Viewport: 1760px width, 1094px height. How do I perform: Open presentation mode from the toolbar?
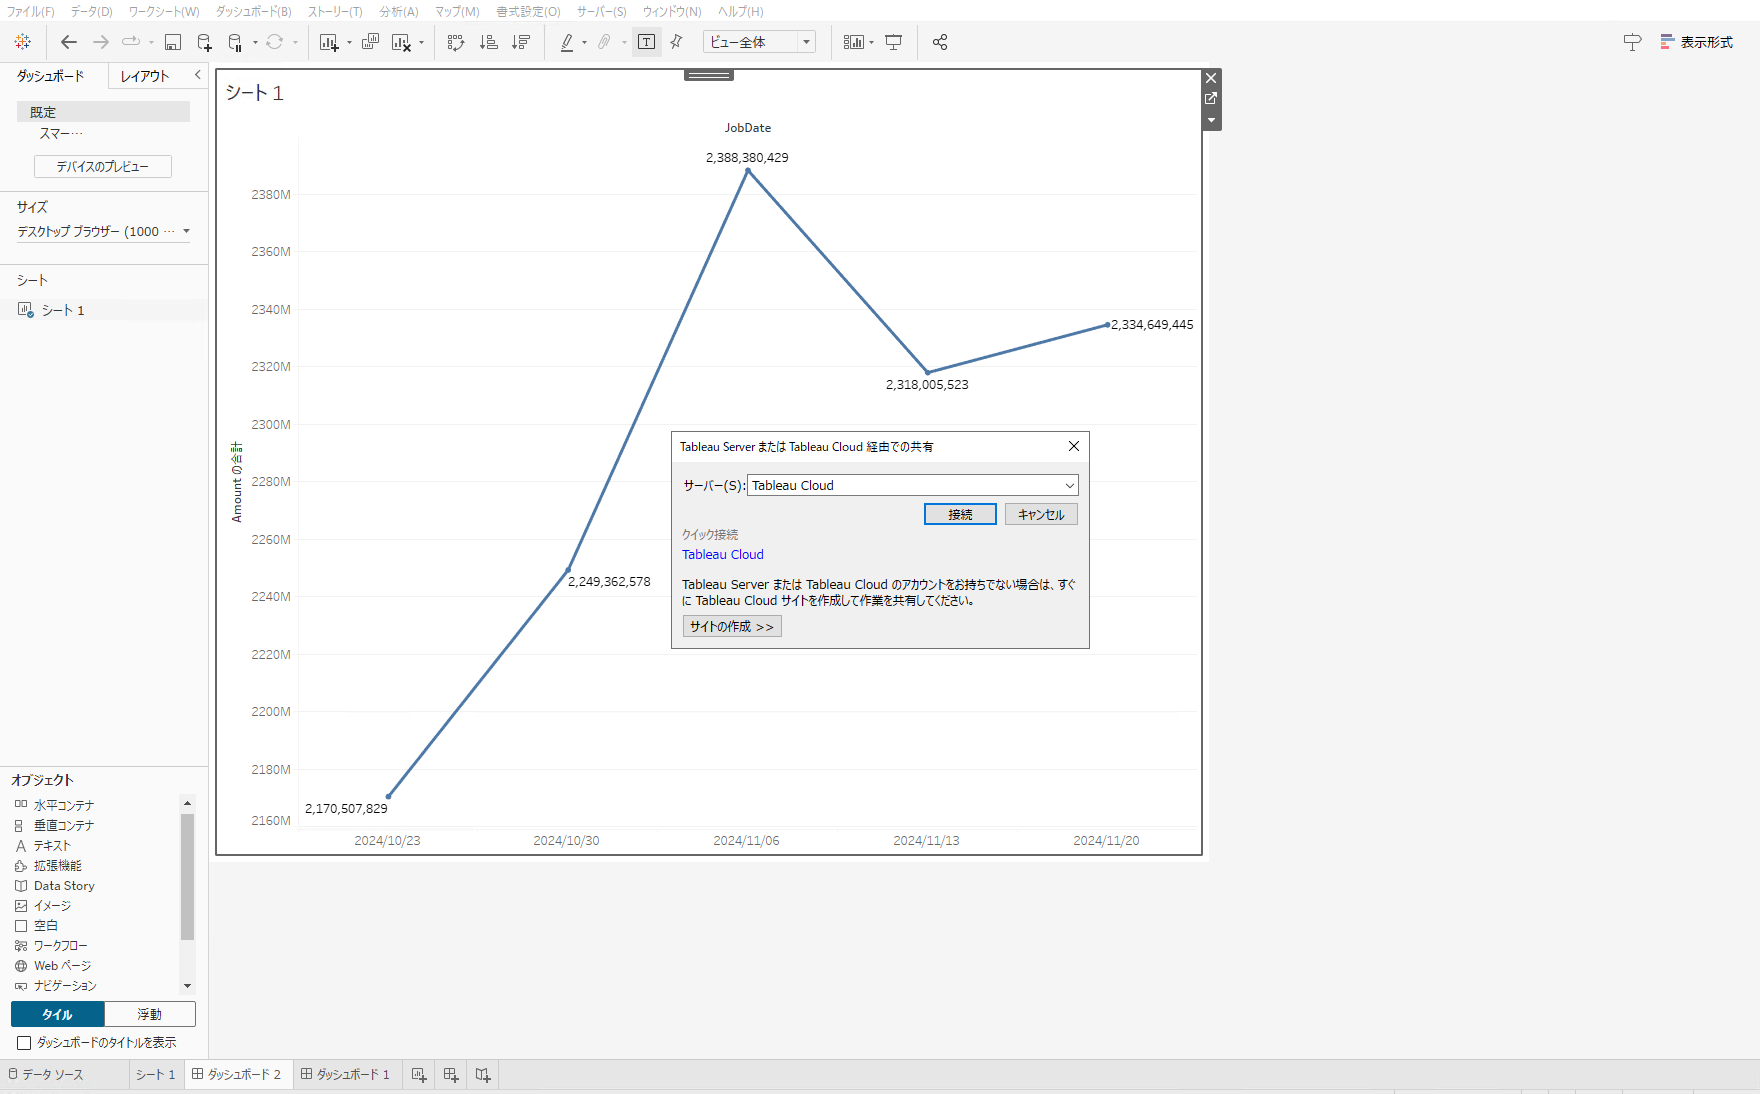[x=893, y=42]
